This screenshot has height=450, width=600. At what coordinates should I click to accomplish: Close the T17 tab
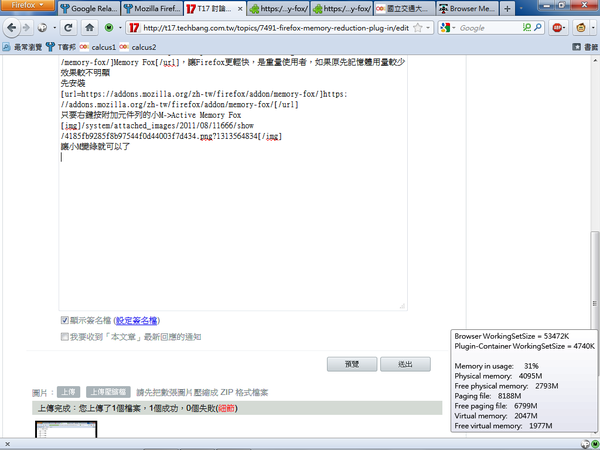tap(240, 8)
